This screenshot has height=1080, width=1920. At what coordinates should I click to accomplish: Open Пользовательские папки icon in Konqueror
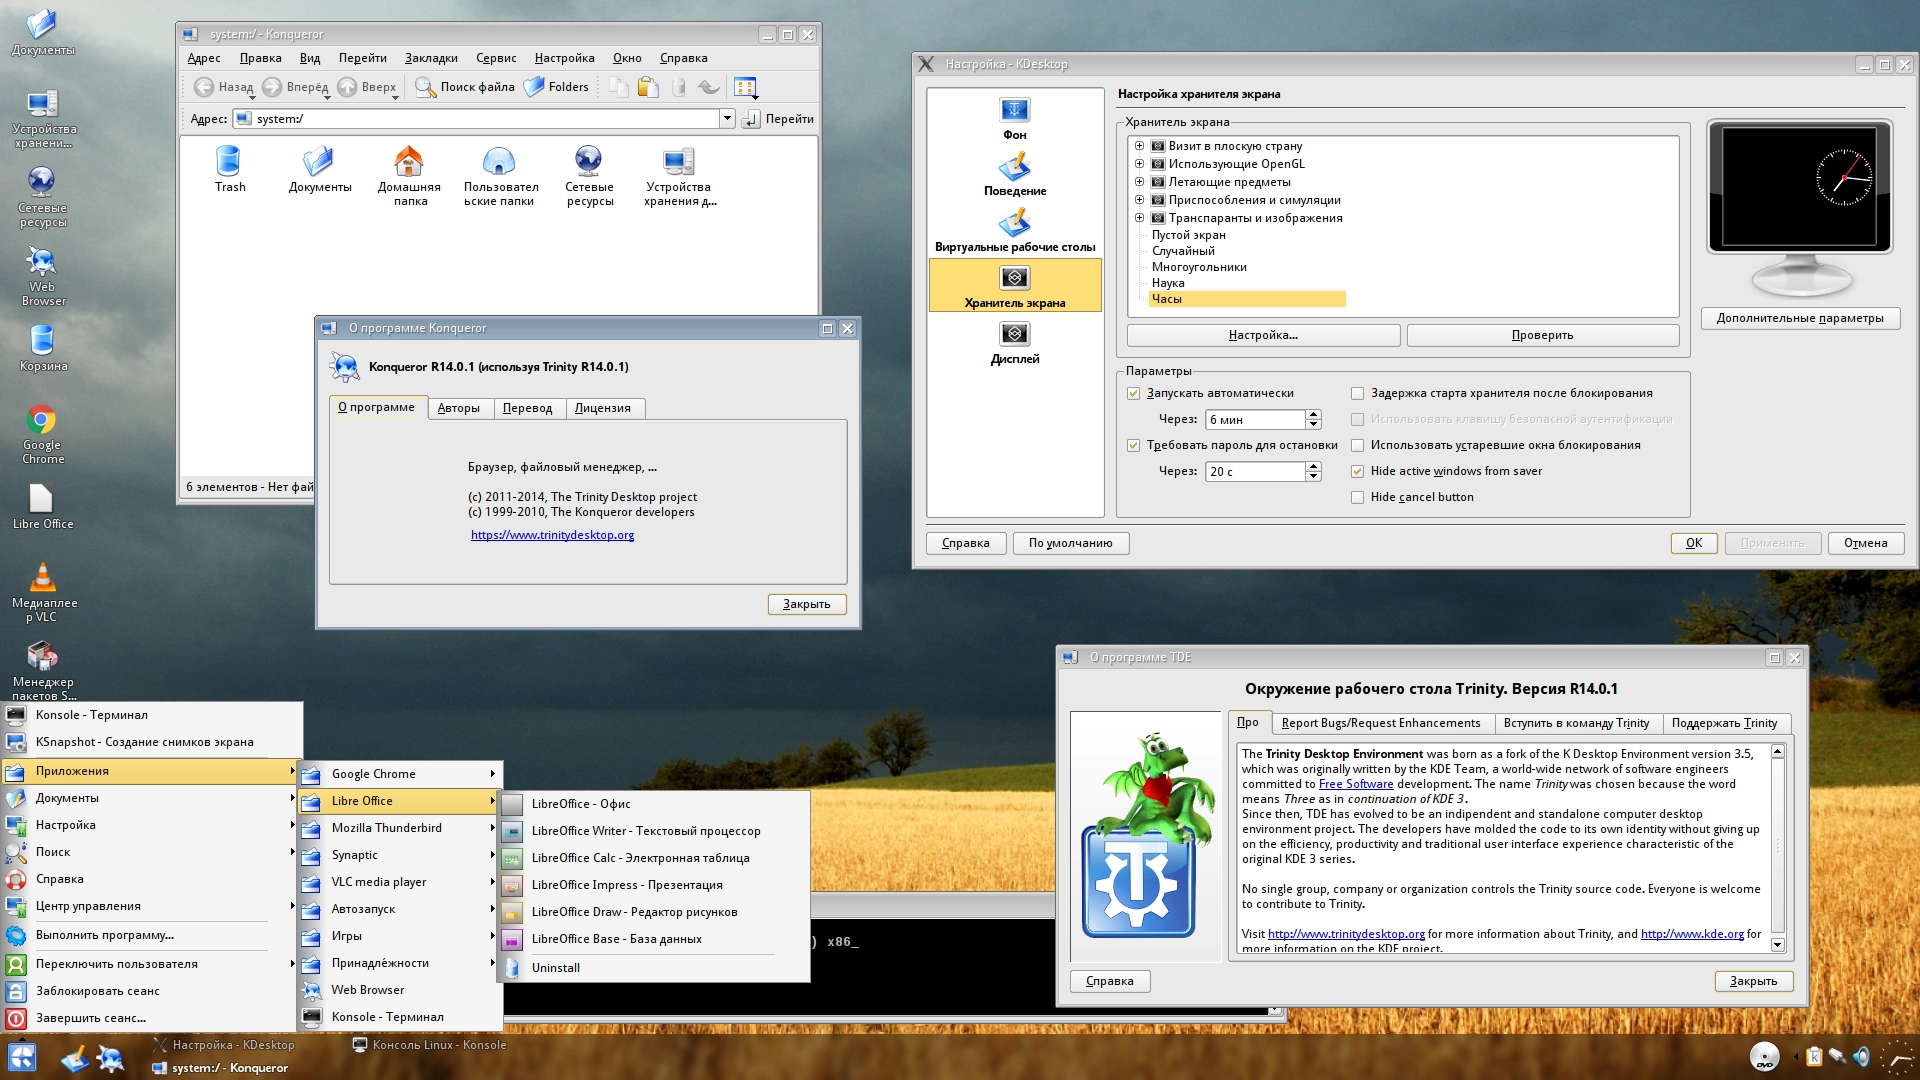[500, 175]
